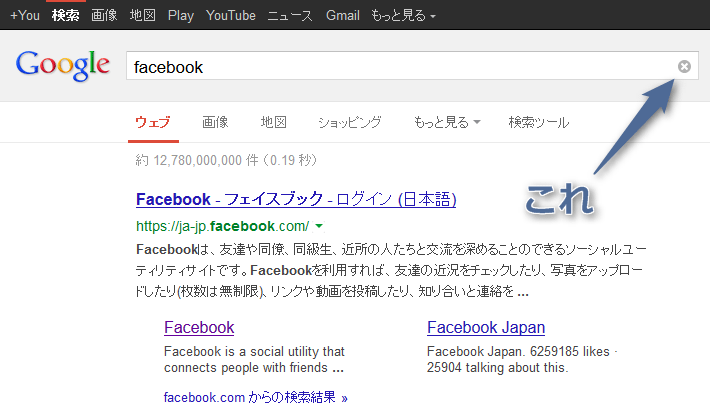Open Gmail from the top bar
Viewport: 710px width, 420px height.
(343, 16)
